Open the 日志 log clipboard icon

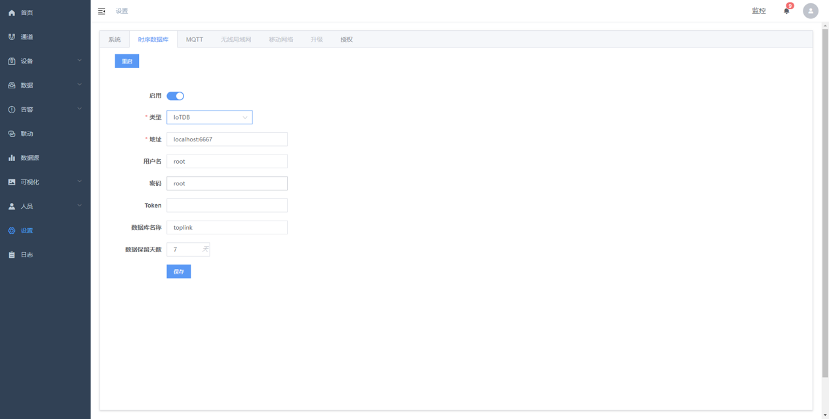[x=12, y=255]
